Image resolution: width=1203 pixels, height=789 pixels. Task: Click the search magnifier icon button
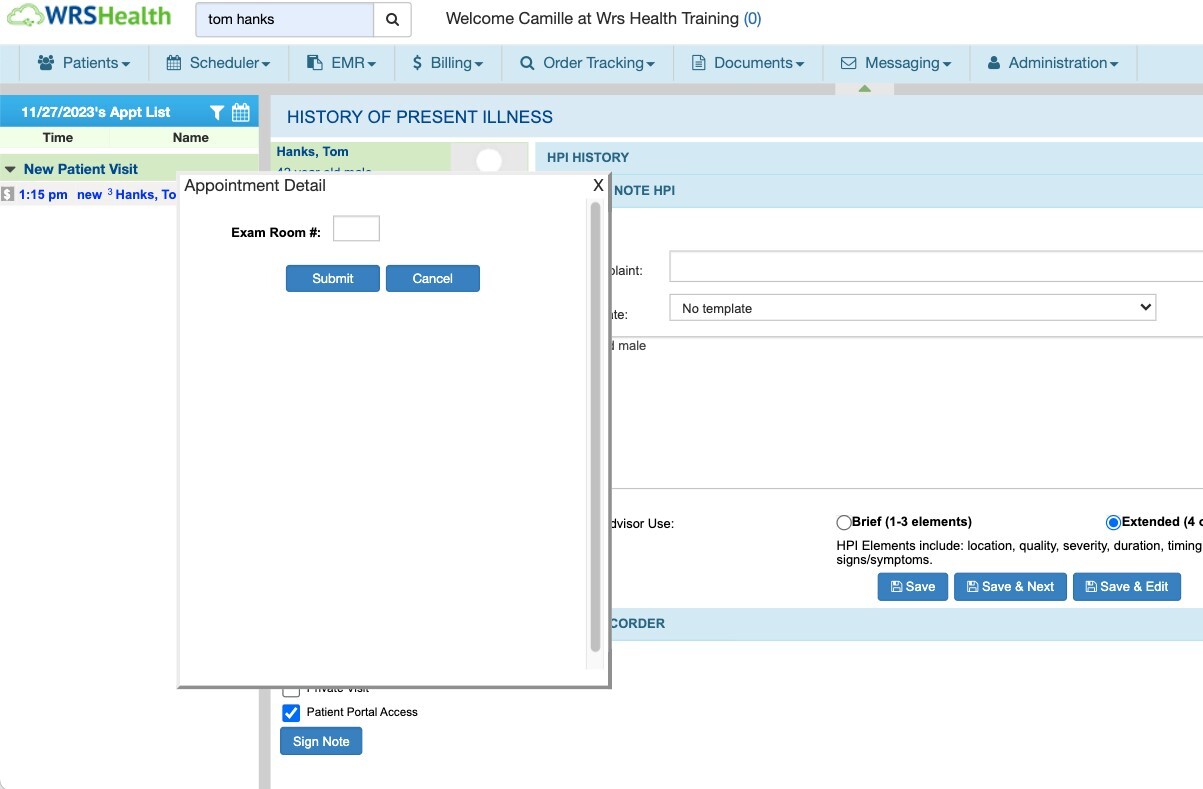(392, 19)
